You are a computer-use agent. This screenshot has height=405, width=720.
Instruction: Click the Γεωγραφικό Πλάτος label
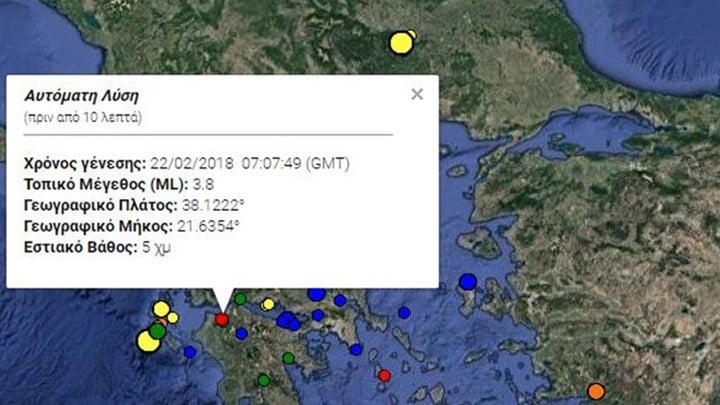(x=101, y=205)
